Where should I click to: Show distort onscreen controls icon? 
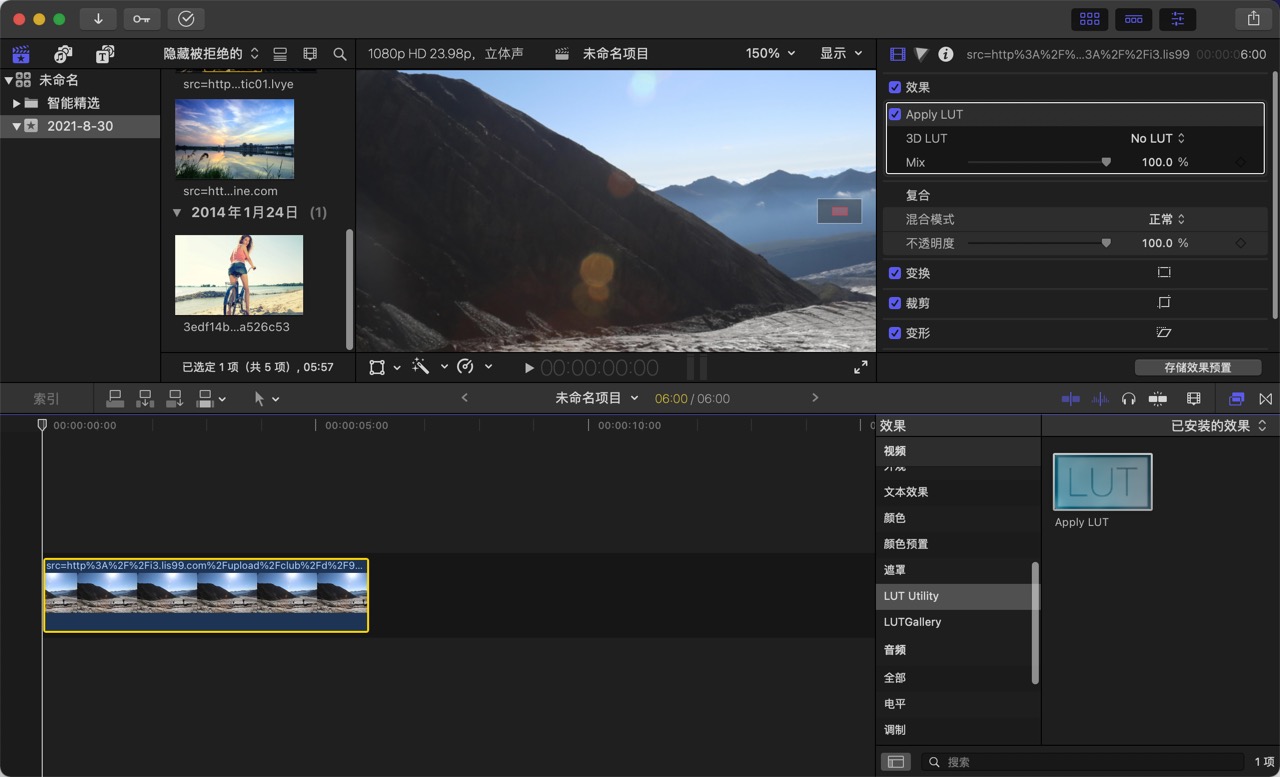1163,333
